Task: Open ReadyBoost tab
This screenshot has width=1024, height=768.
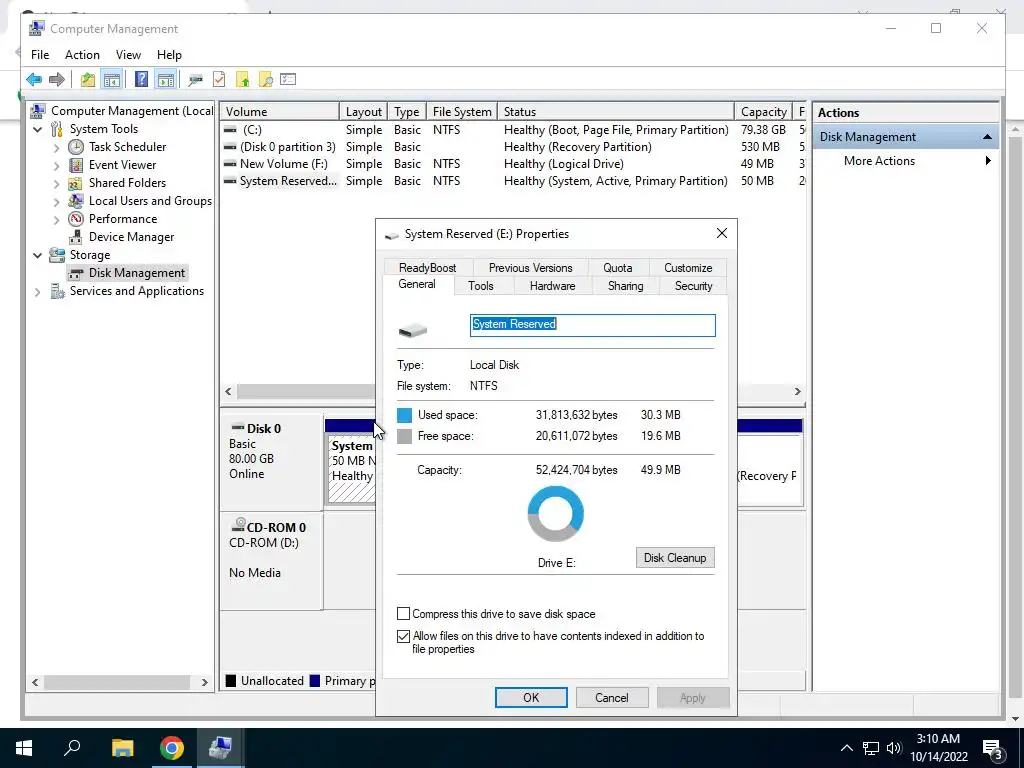Action: click(427, 268)
